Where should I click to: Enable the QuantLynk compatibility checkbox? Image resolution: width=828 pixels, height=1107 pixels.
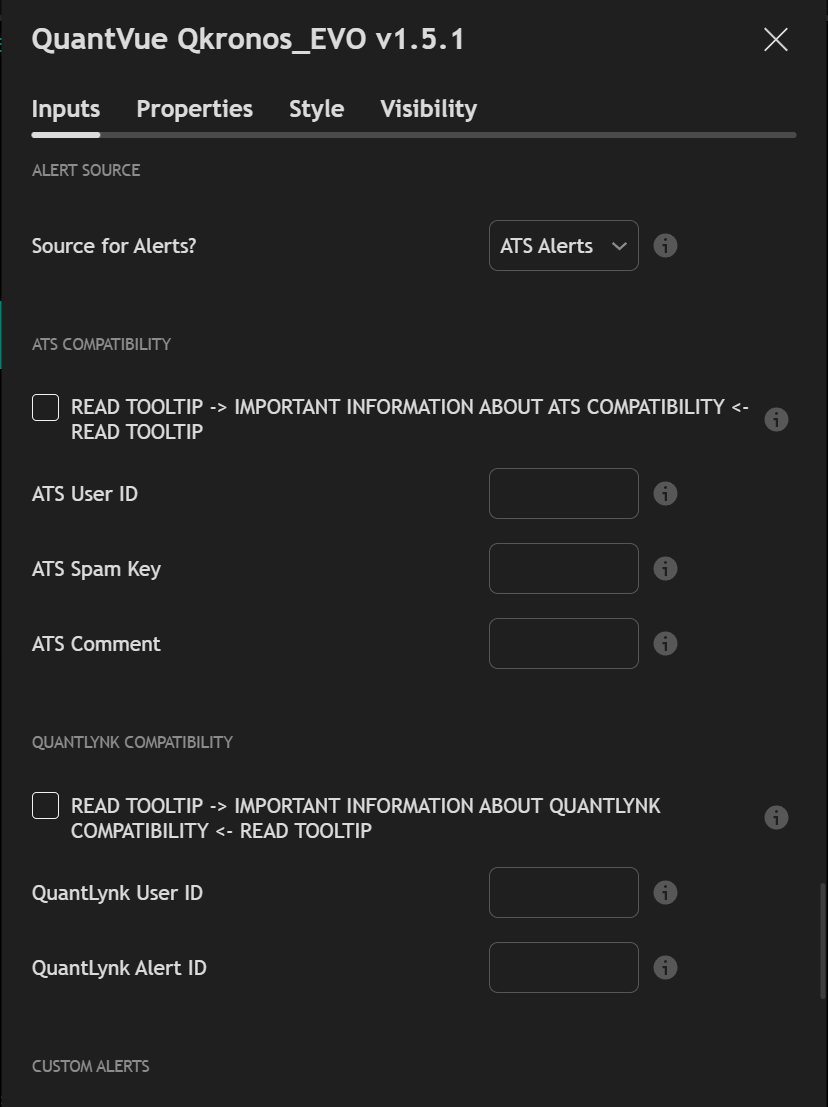pos(45,805)
